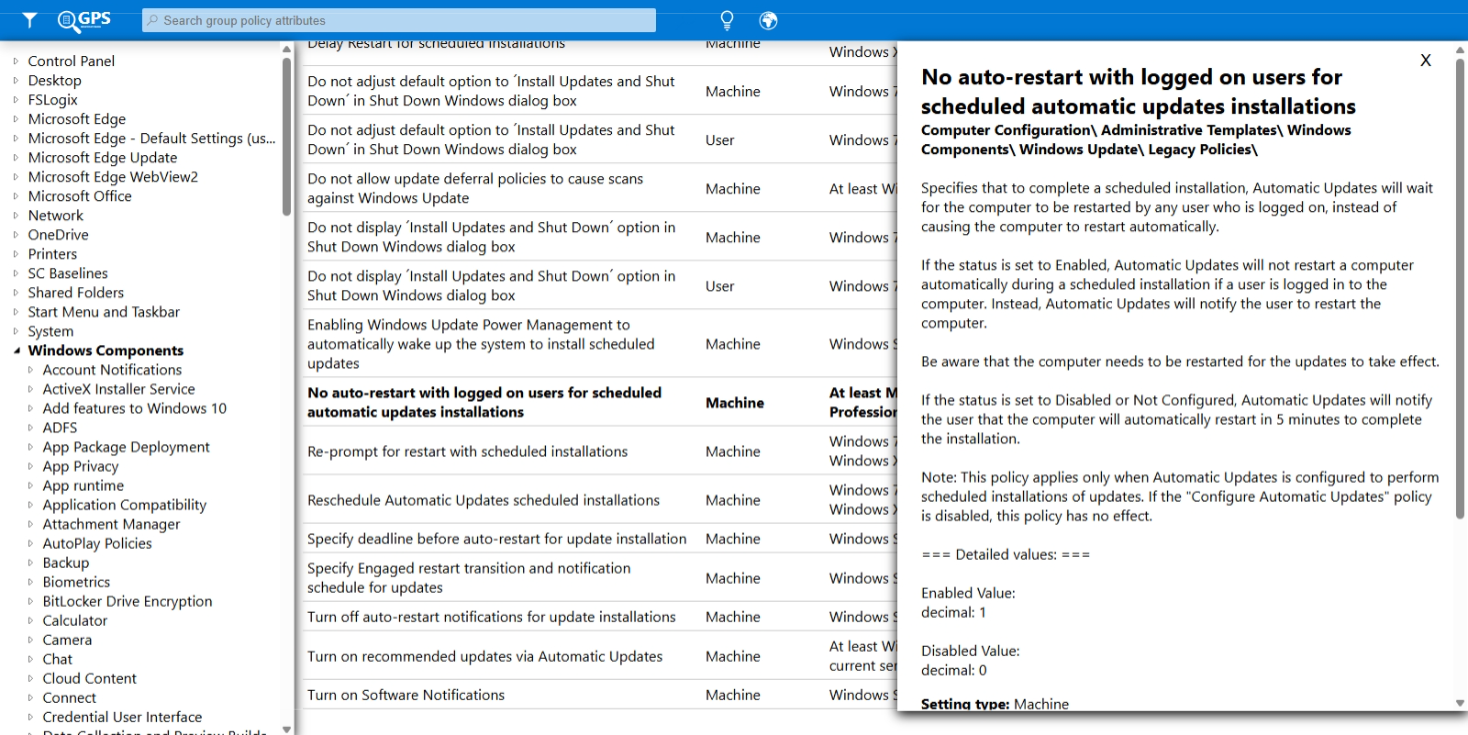Open ActiveX Installer Service category
This screenshot has width=1468, height=735.
tap(119, 389)
